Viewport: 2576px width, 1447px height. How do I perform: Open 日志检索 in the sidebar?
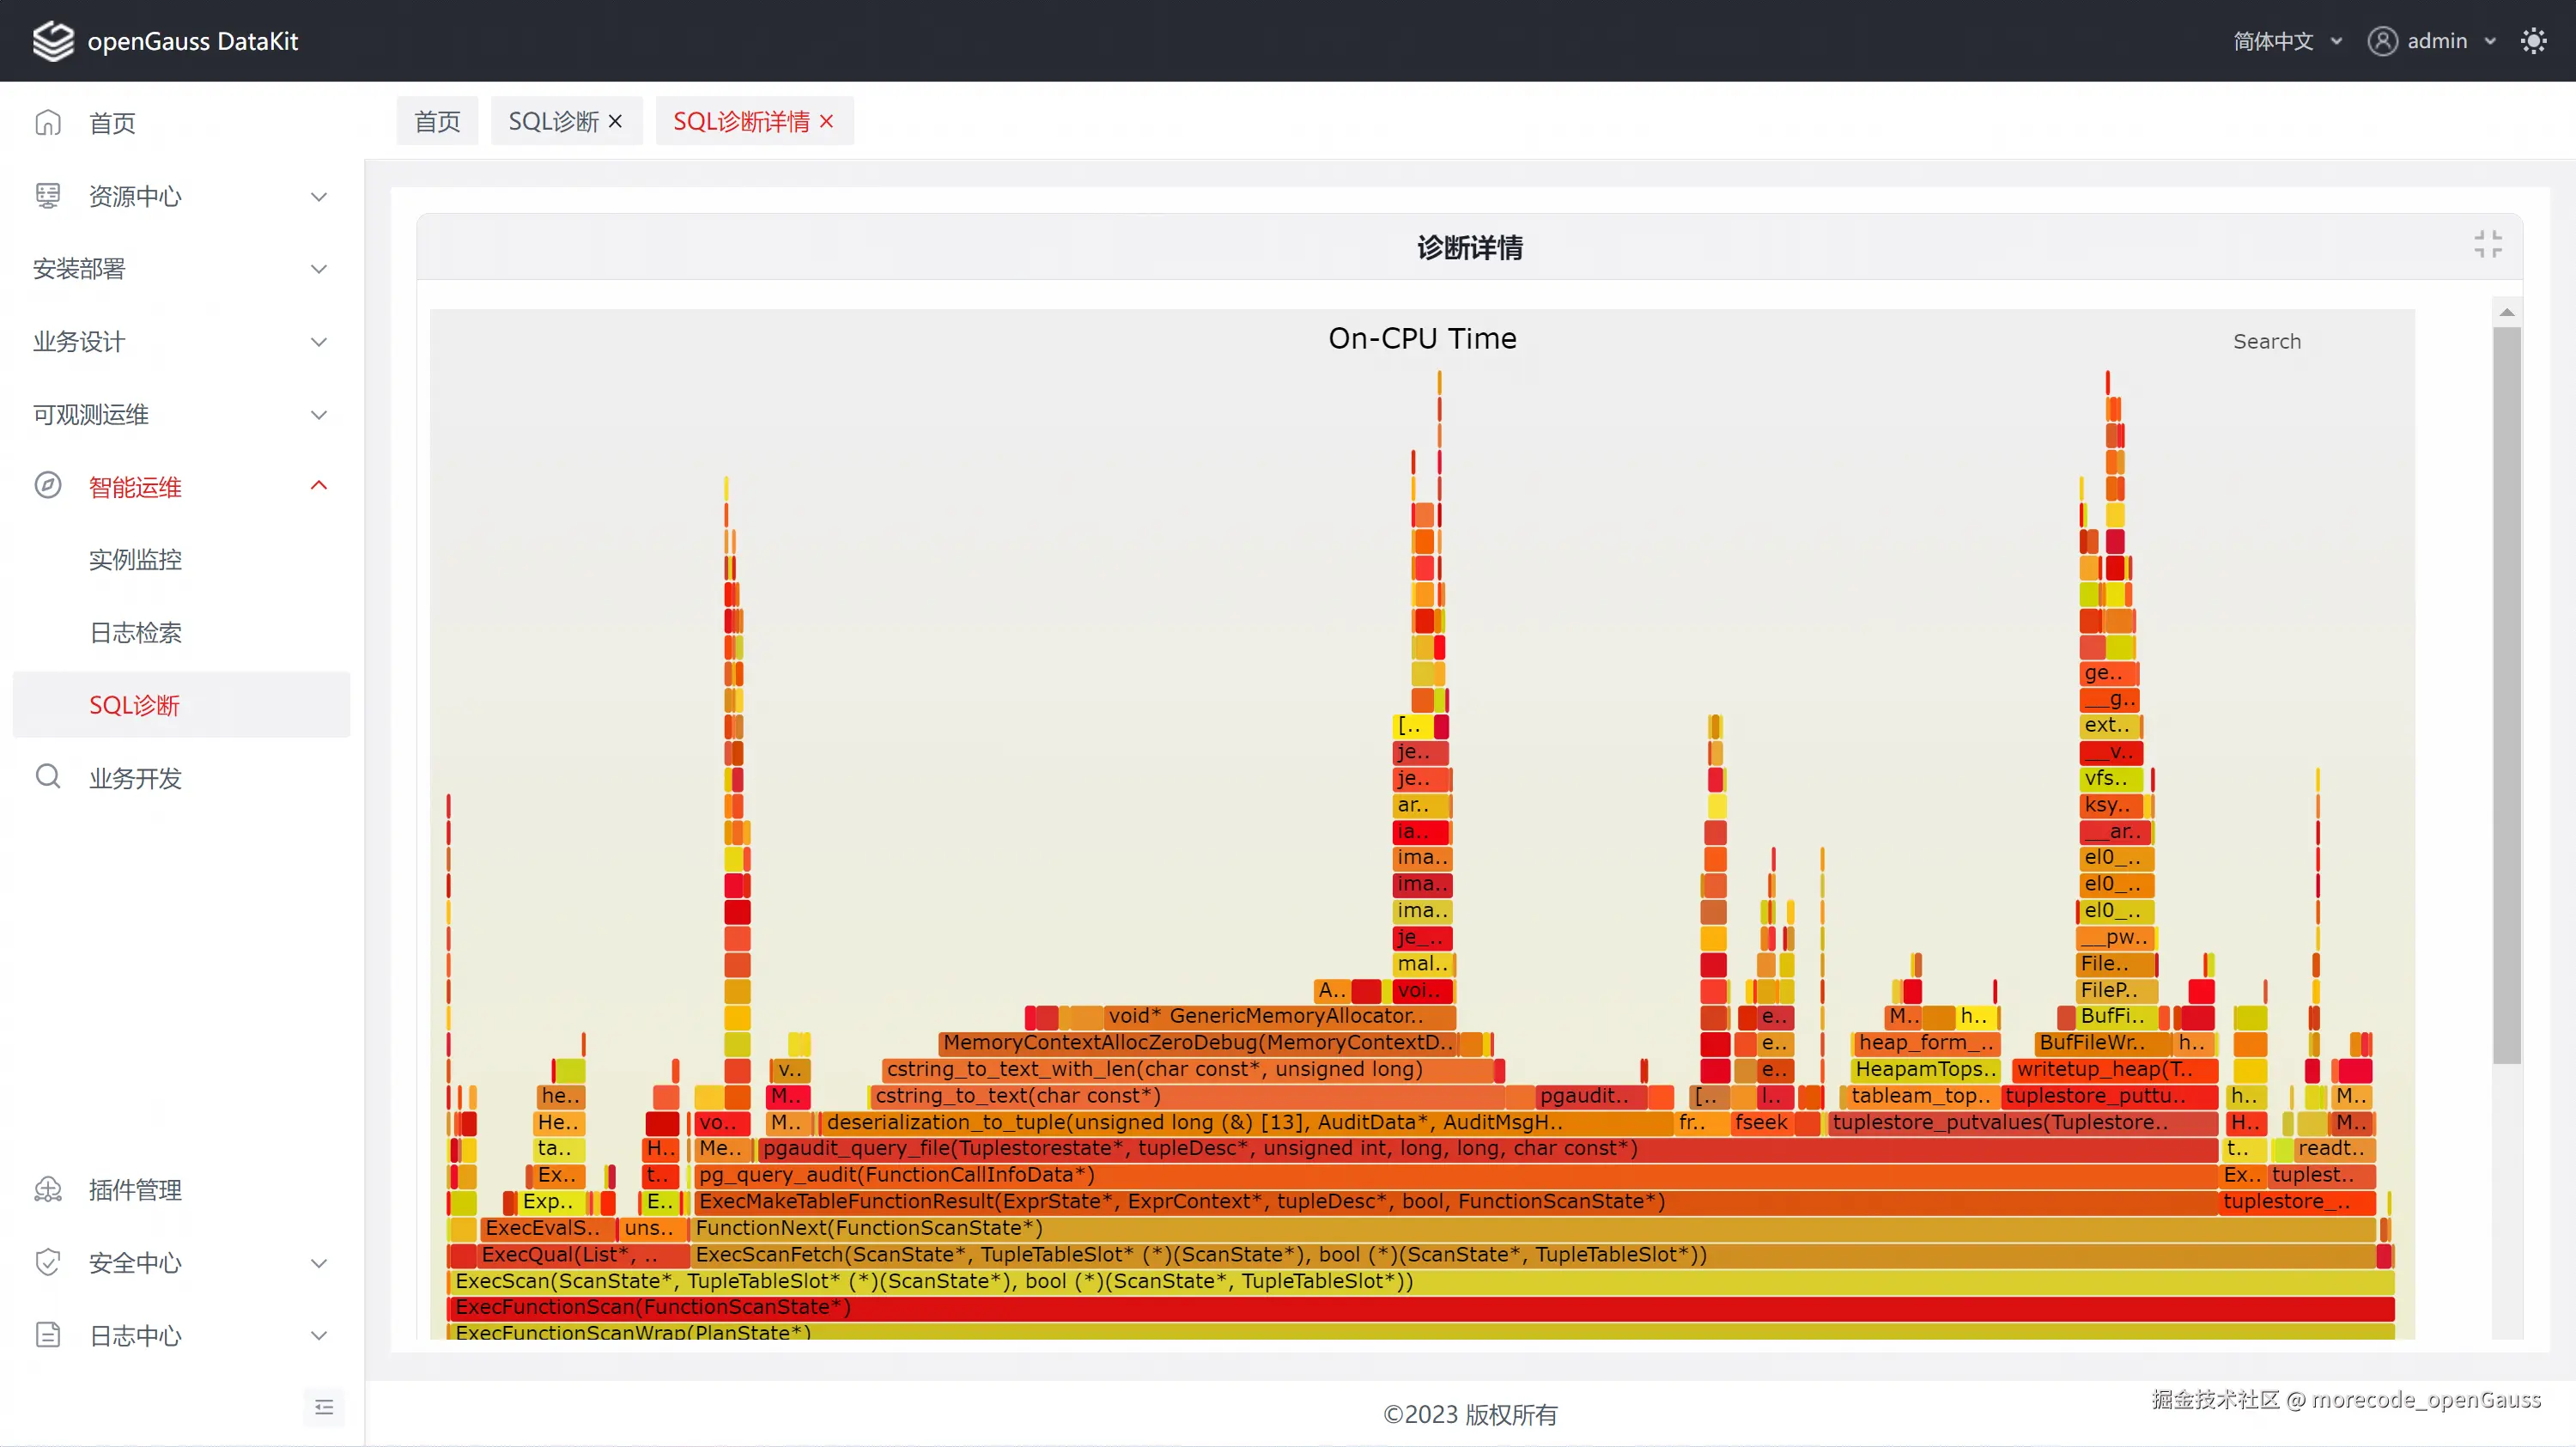click(135, 632)
